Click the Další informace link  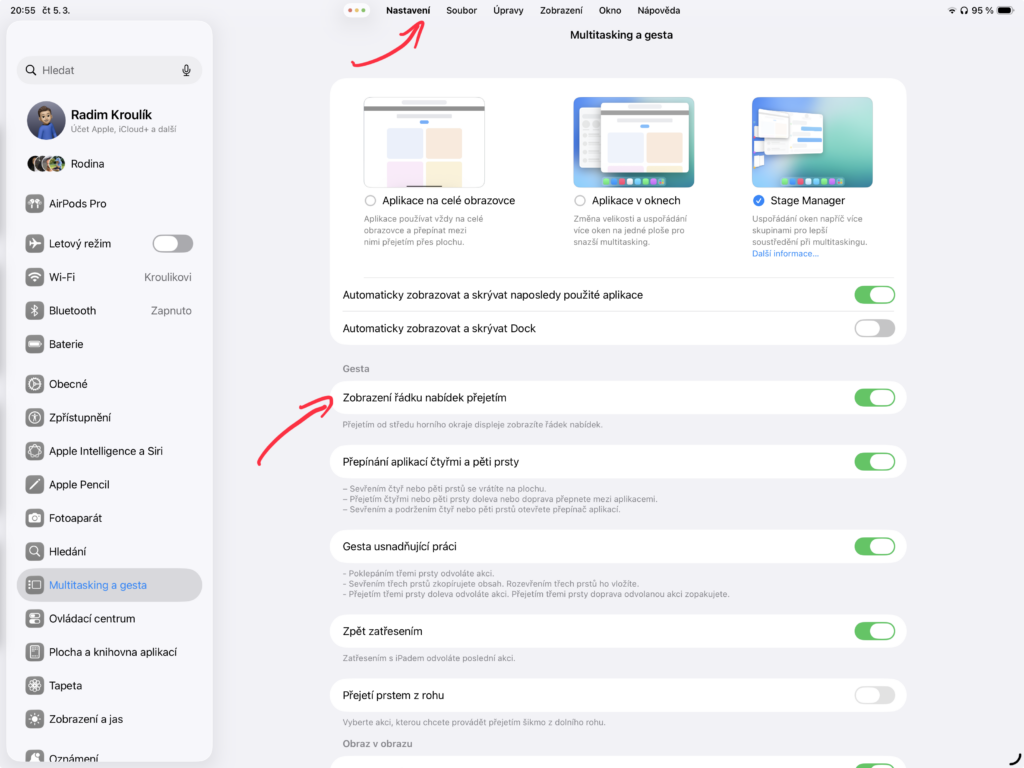pos(785,254)
